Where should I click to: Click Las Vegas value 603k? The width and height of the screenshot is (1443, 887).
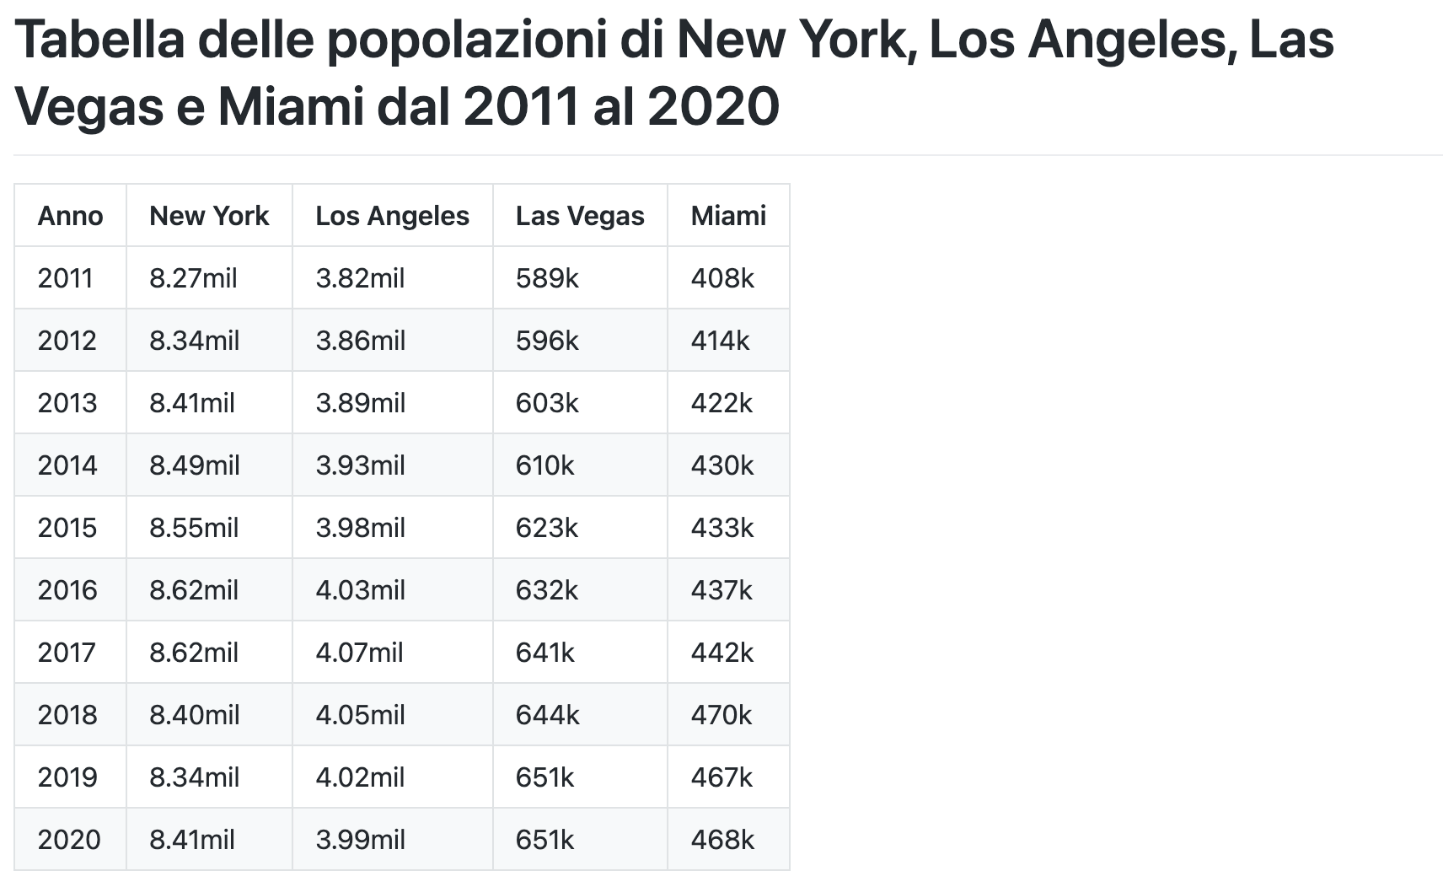point(547,403)
